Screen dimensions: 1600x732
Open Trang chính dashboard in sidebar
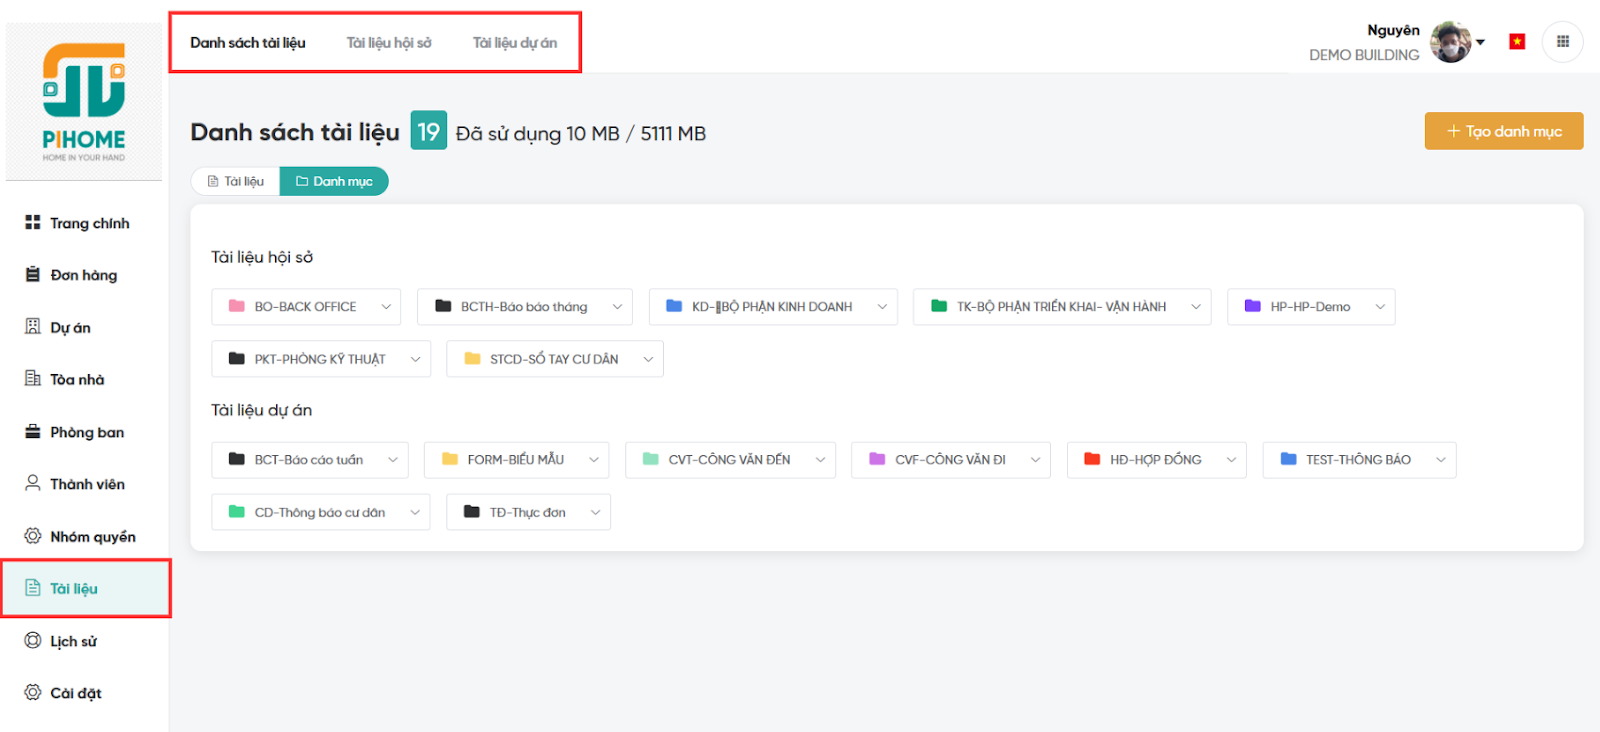(x=89, y=223)
